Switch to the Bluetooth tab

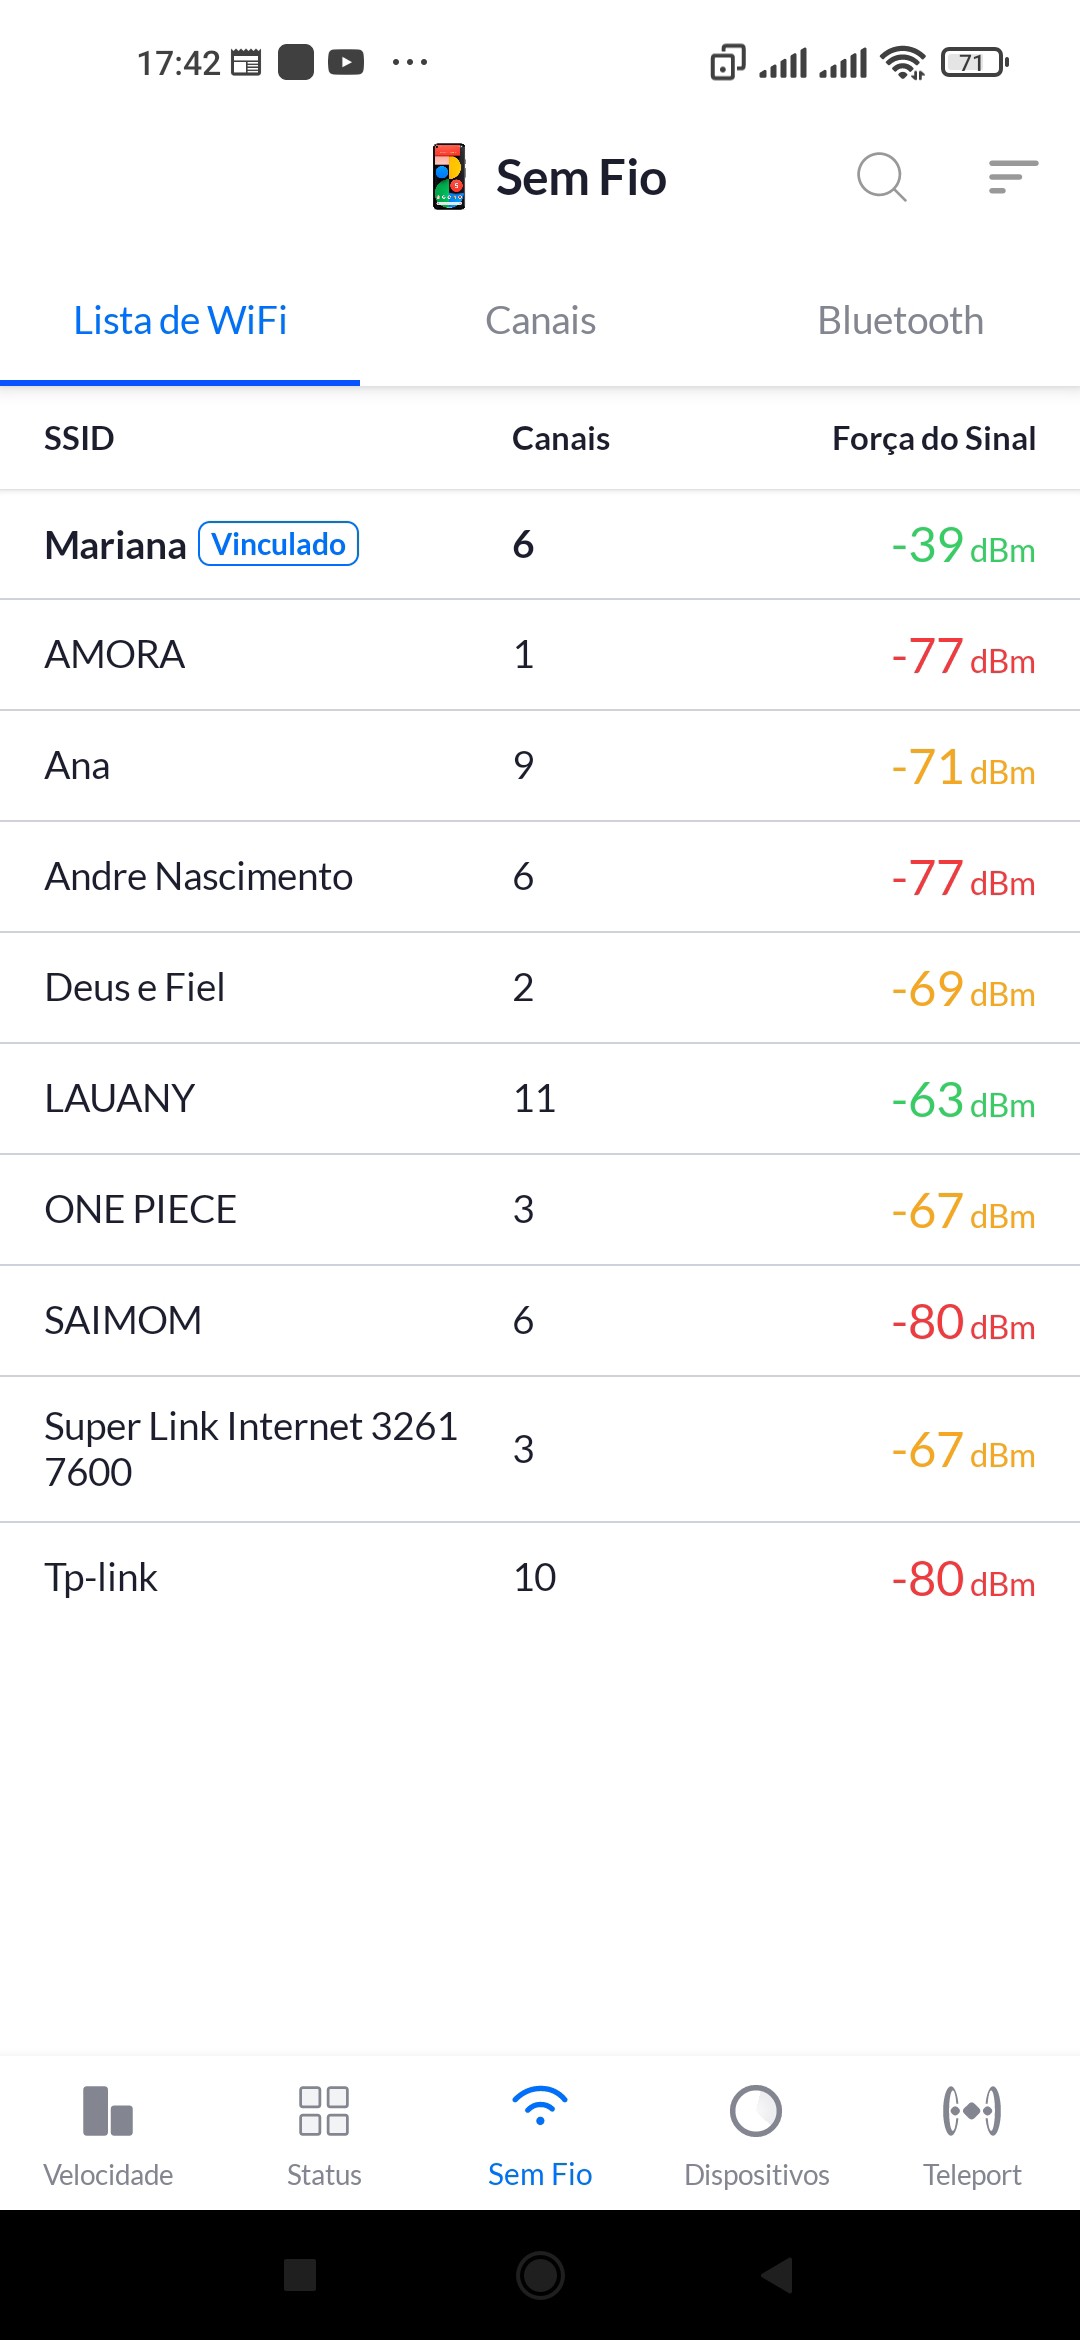point(900,321)
